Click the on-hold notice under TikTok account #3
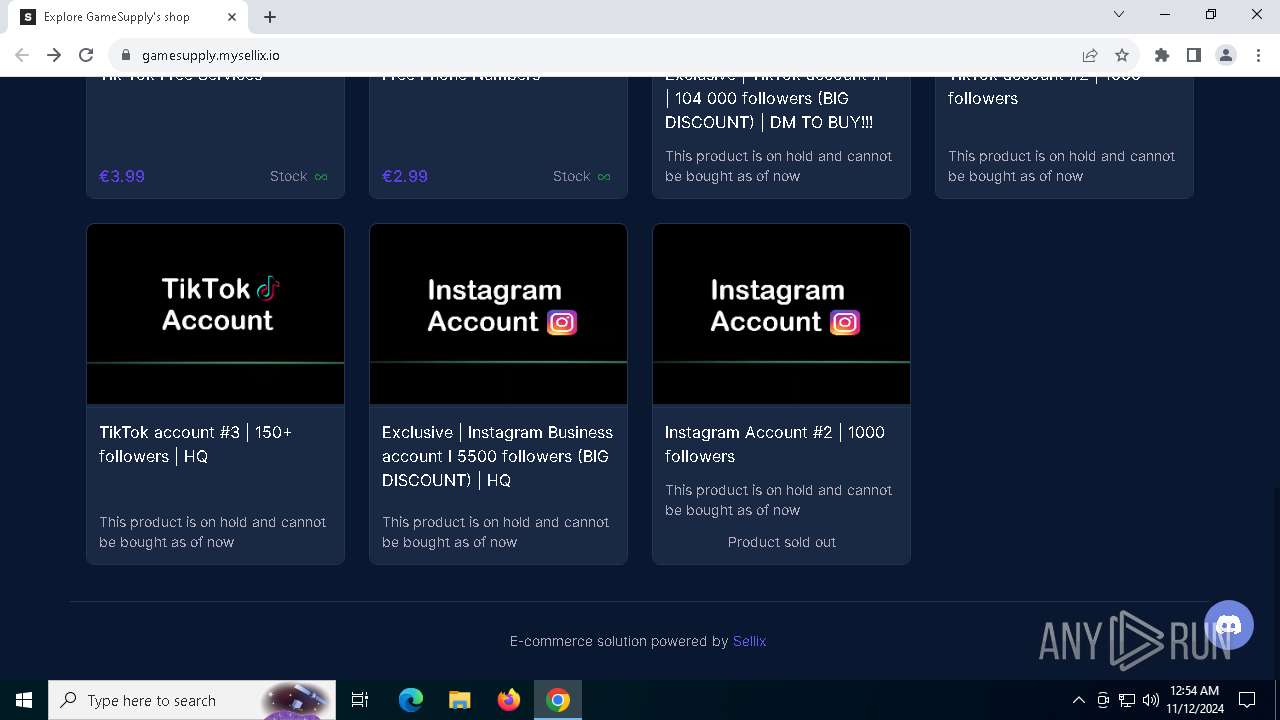Viewport: 1280px width, 720px height. tap(213, 532)
